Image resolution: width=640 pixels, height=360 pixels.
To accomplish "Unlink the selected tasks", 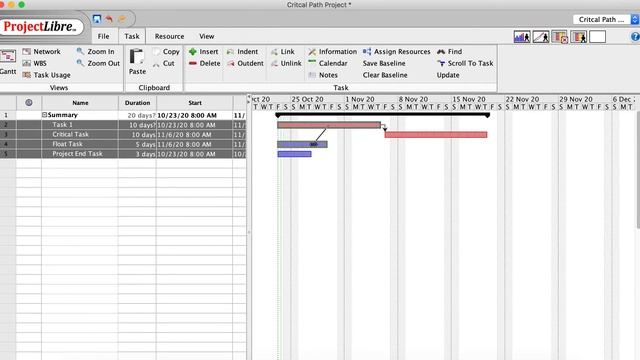I will pyautogui.click(x=286, y=63).
